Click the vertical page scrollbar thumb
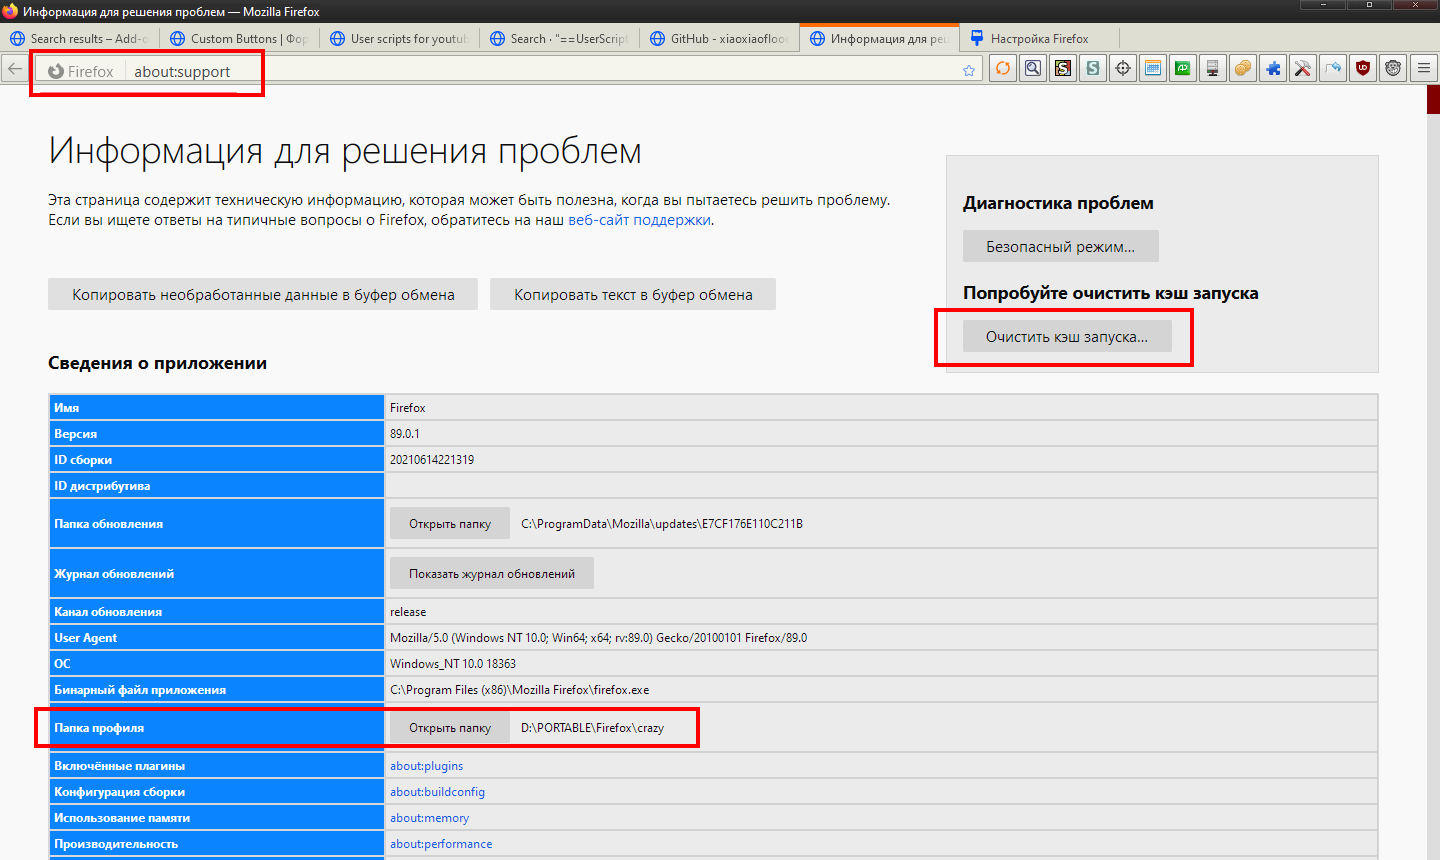1440x860 pixels. (x=1433, y=101)
